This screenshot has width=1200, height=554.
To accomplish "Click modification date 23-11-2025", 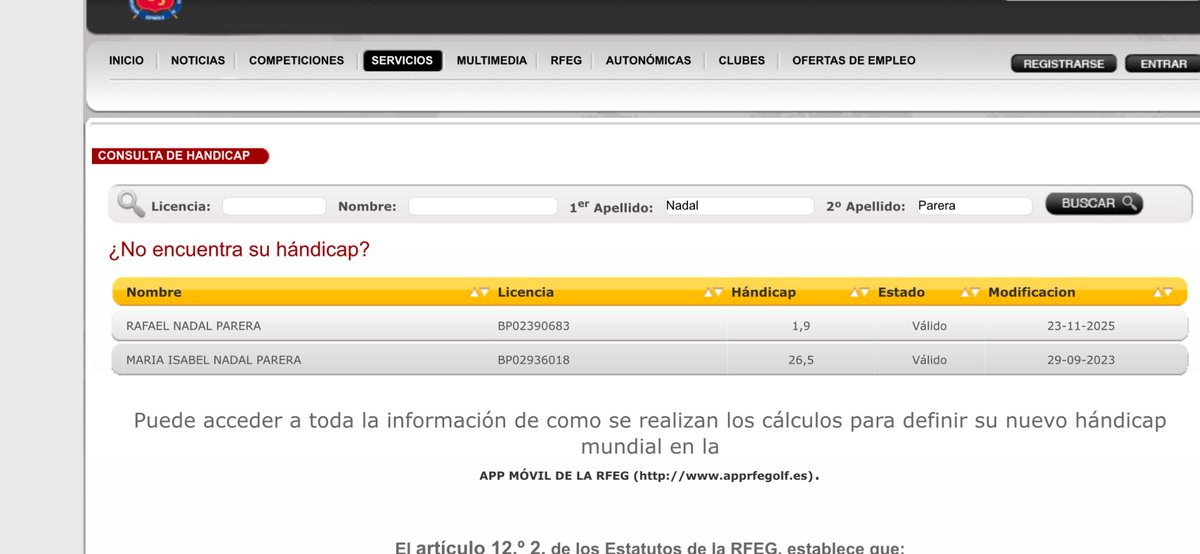I will [x=1080, y=326].
